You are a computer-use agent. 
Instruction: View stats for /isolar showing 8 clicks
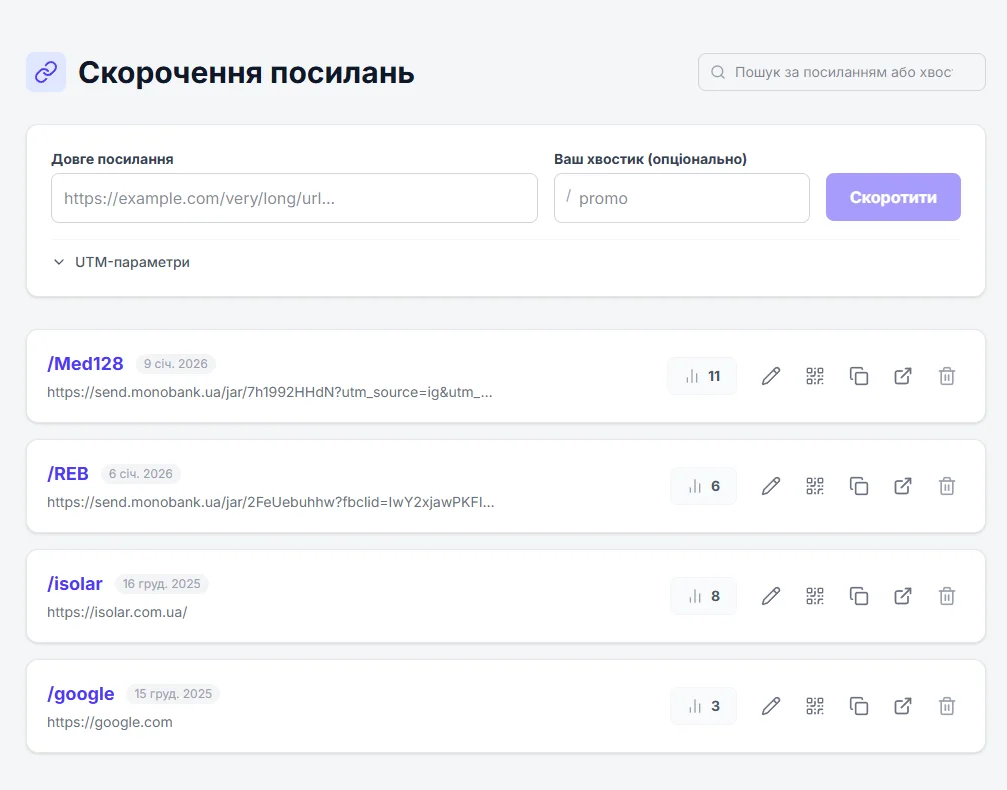703,596
